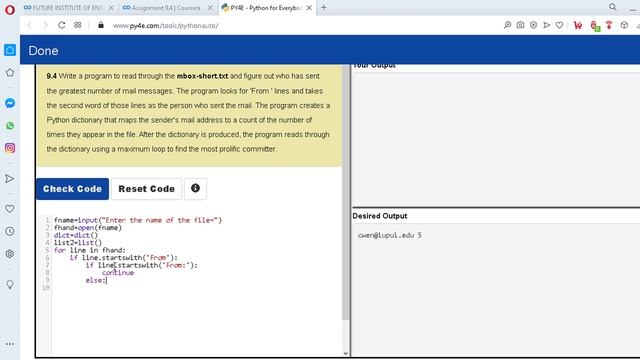This screenshot has width=640, height=360.
Task: Click the send-arrow toolbar icon
Action: pyautogui.click(x=547, y=25)
